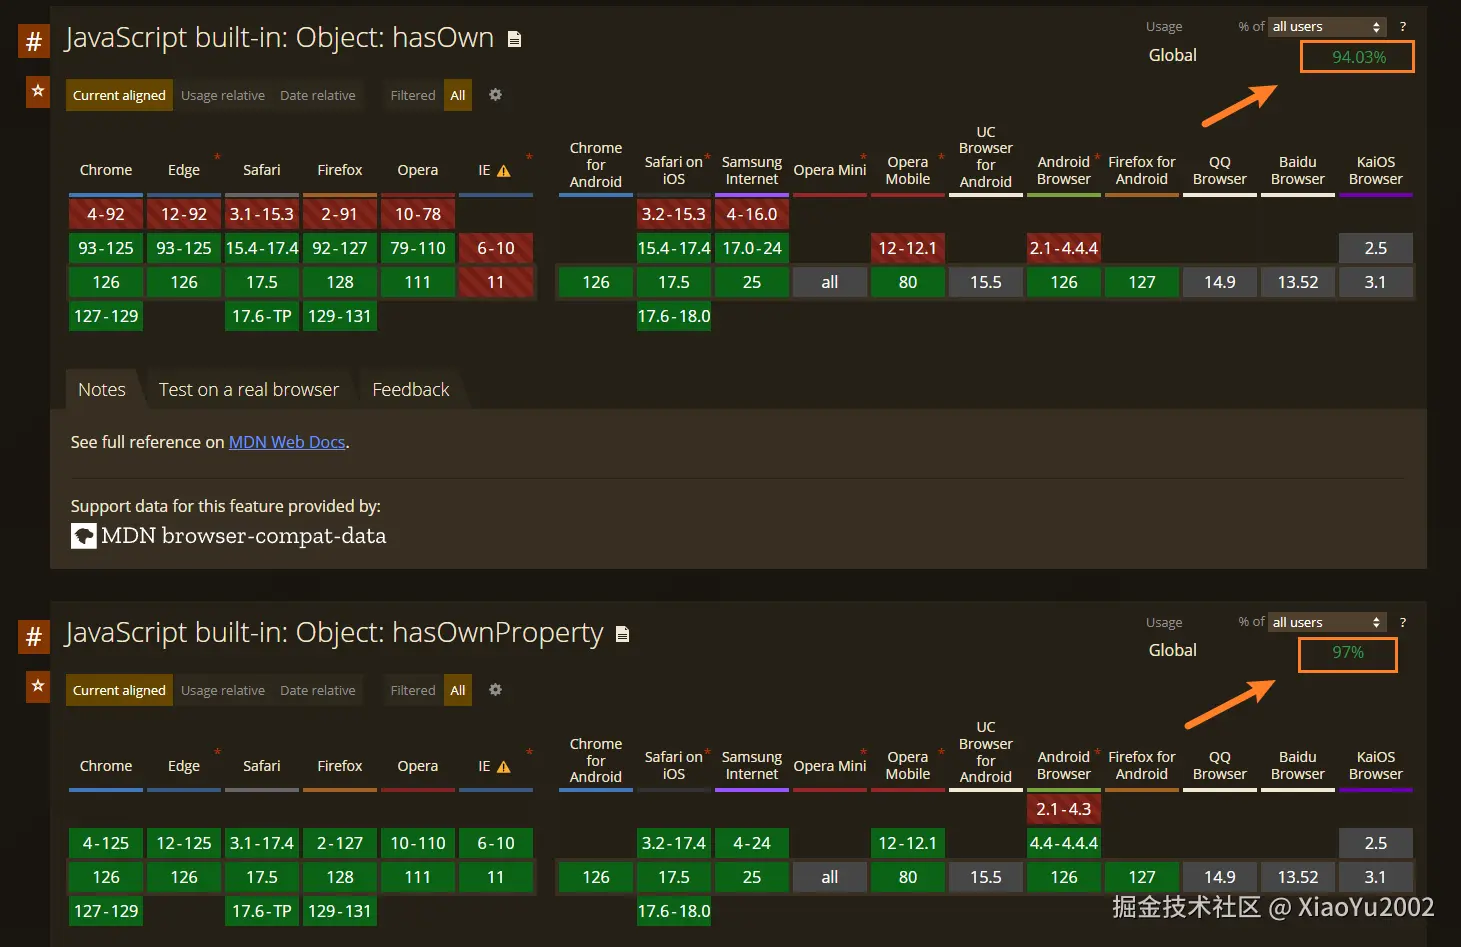Switch hasOwnProperty table to Filtered versions
Viewport: 1461px width, 947px height.
[413, 690]
